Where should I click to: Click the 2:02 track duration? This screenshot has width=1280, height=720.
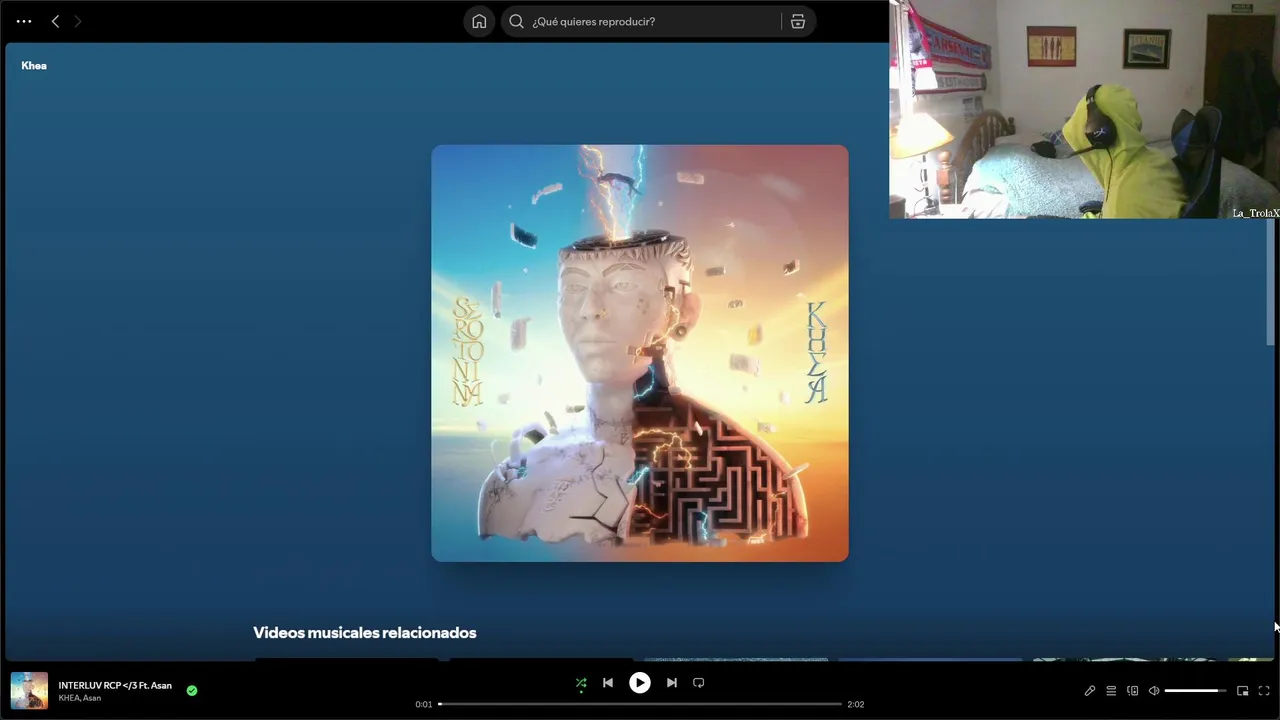[855, 704]
